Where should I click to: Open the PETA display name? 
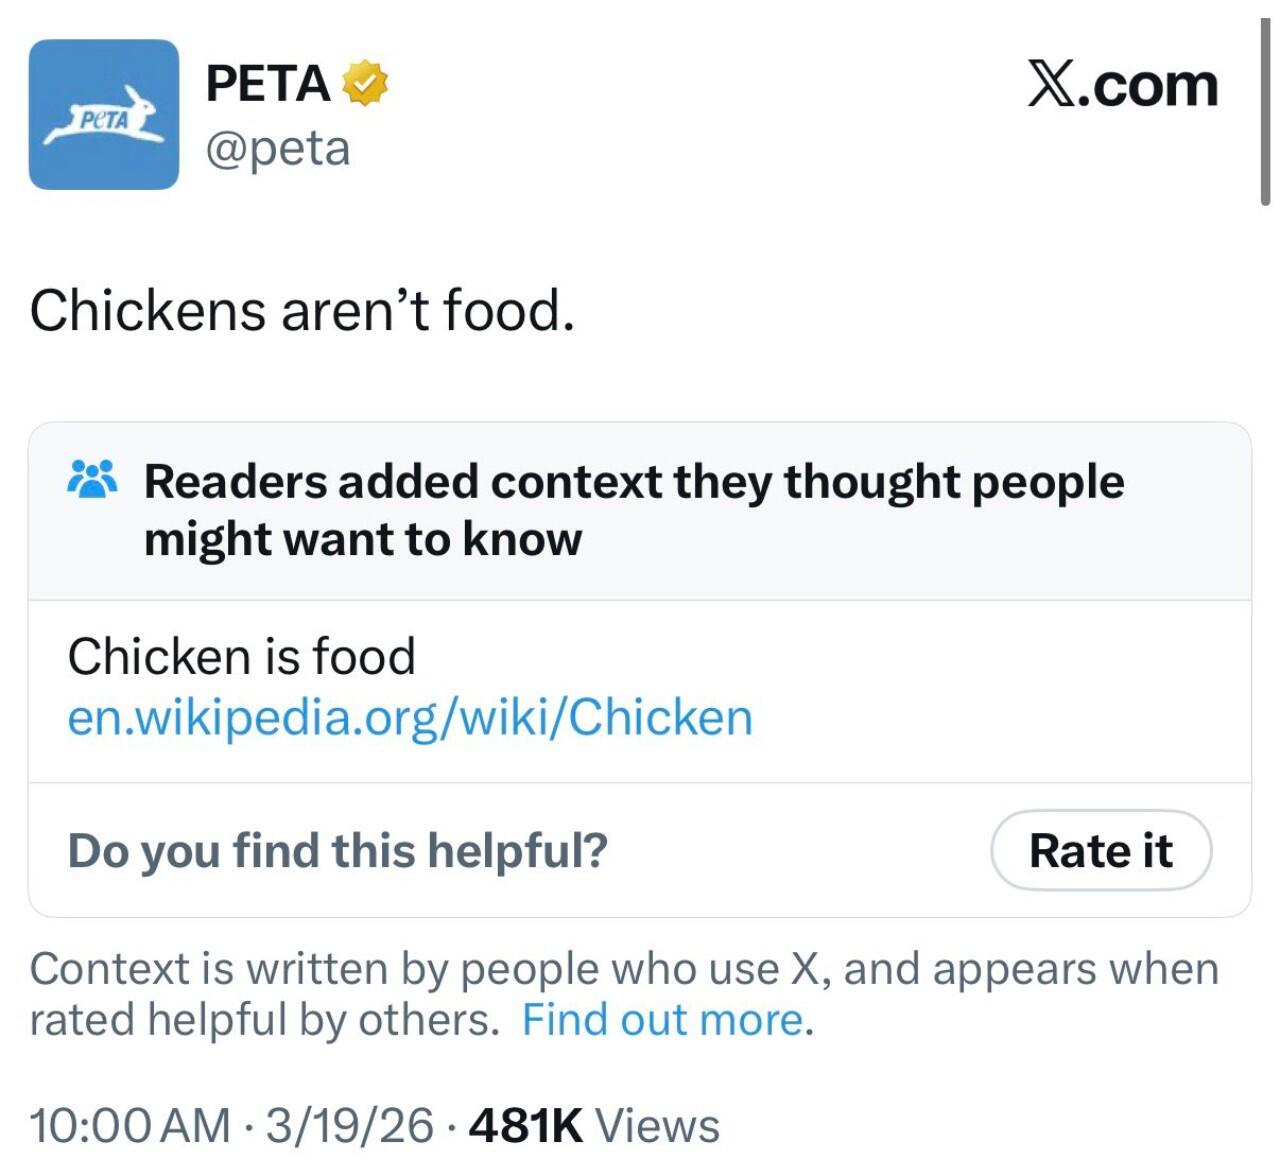click(268, 83)
